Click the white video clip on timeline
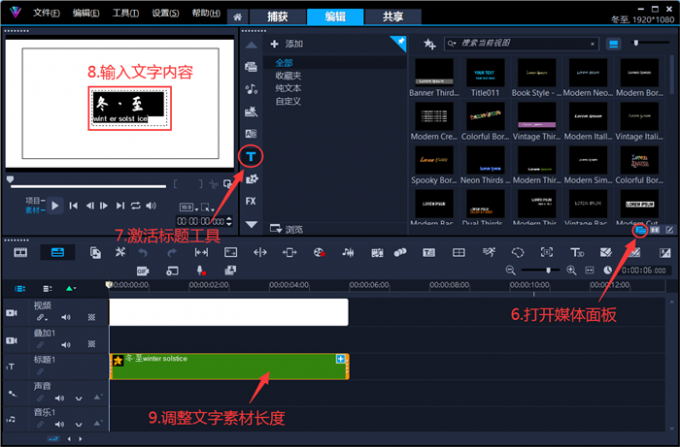 (x=229, y=312)
